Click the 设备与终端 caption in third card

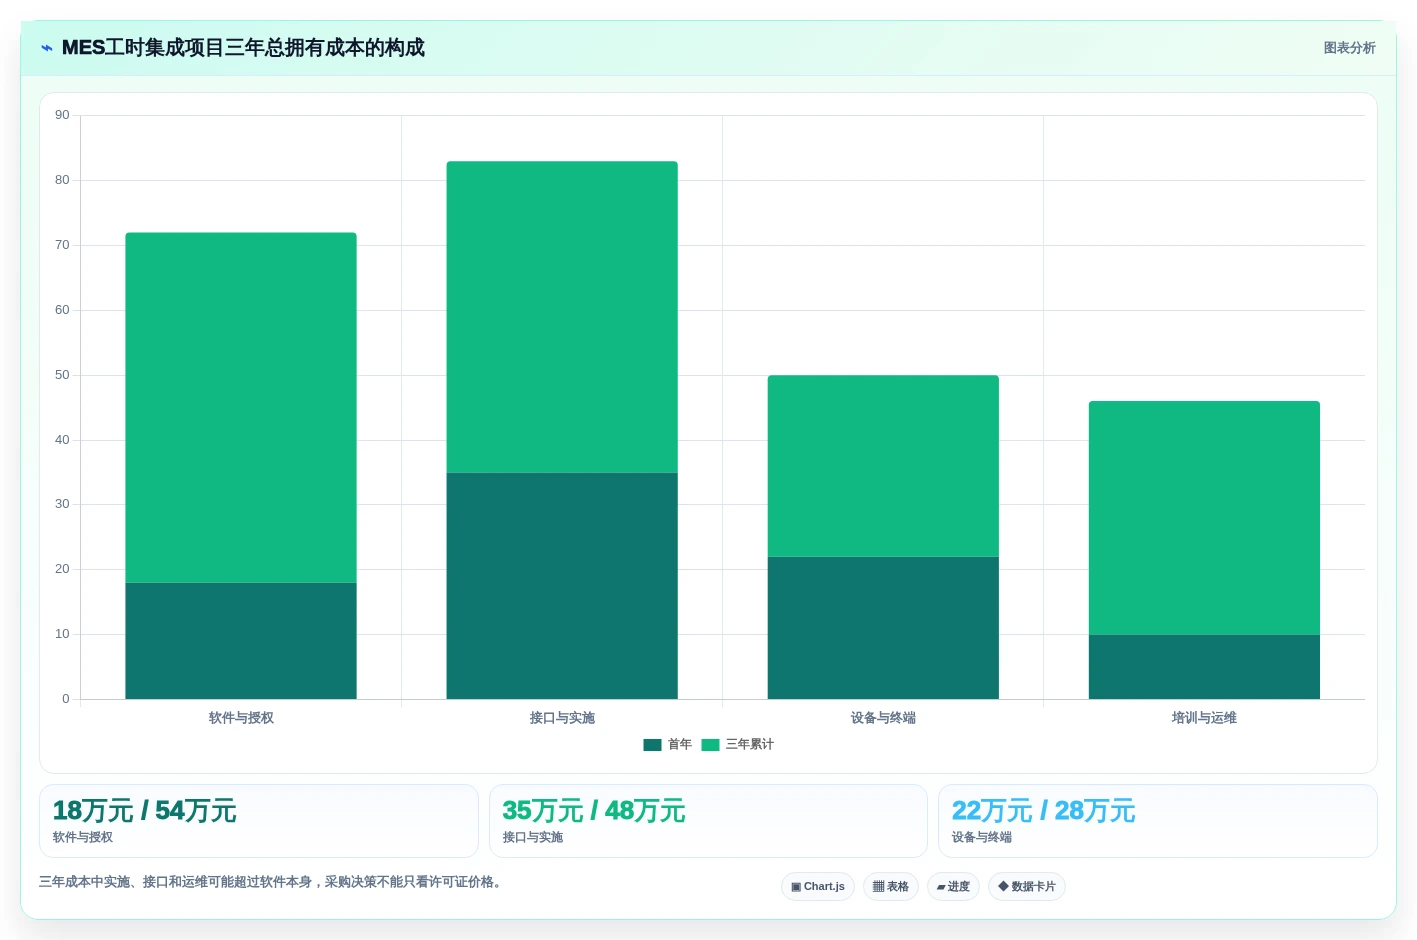coord(982,838)
